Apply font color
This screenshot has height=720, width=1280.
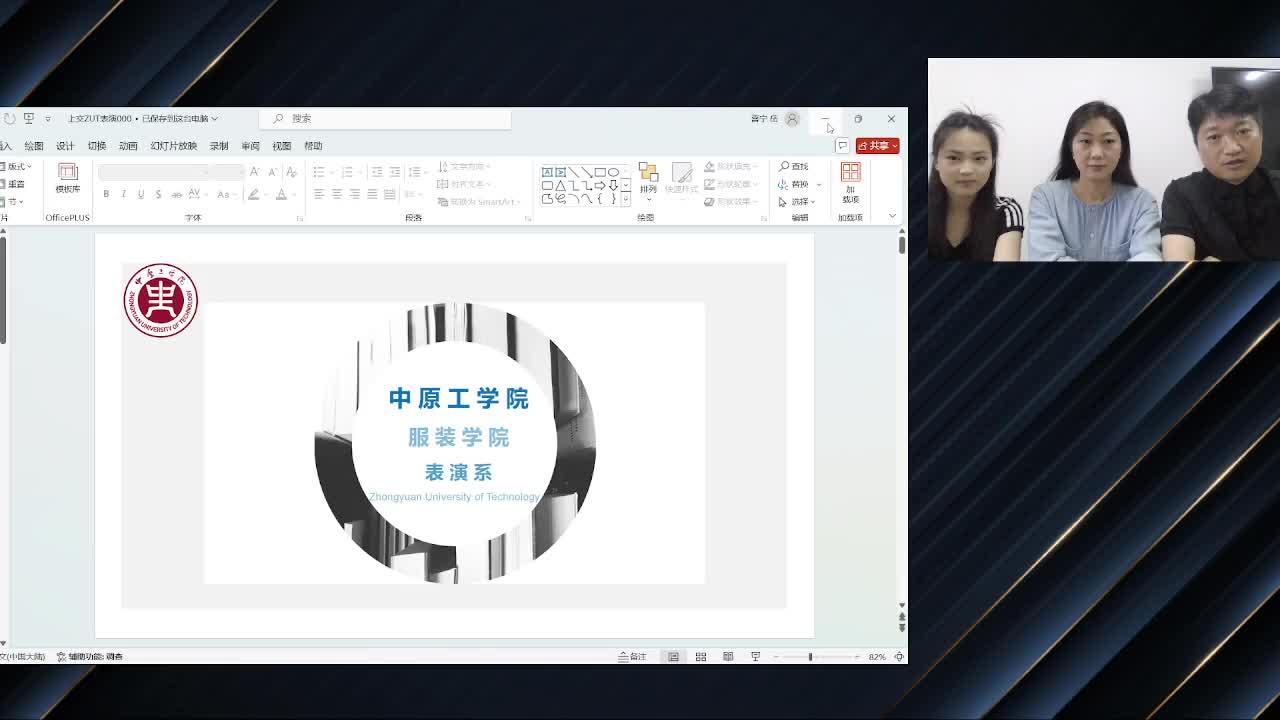[281, 194]
